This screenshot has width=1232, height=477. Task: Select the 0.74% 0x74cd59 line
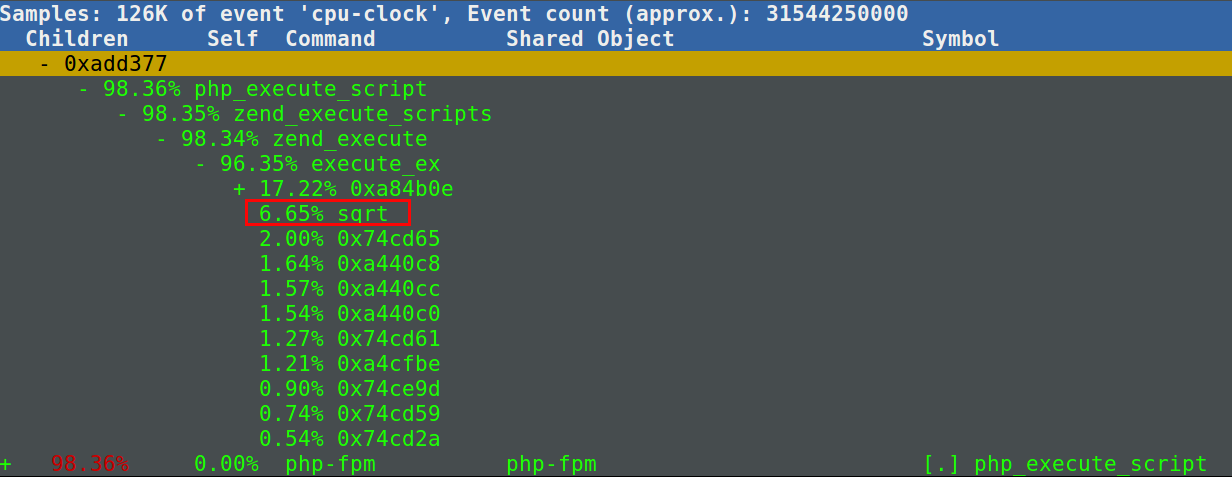[x=349, y=414]
